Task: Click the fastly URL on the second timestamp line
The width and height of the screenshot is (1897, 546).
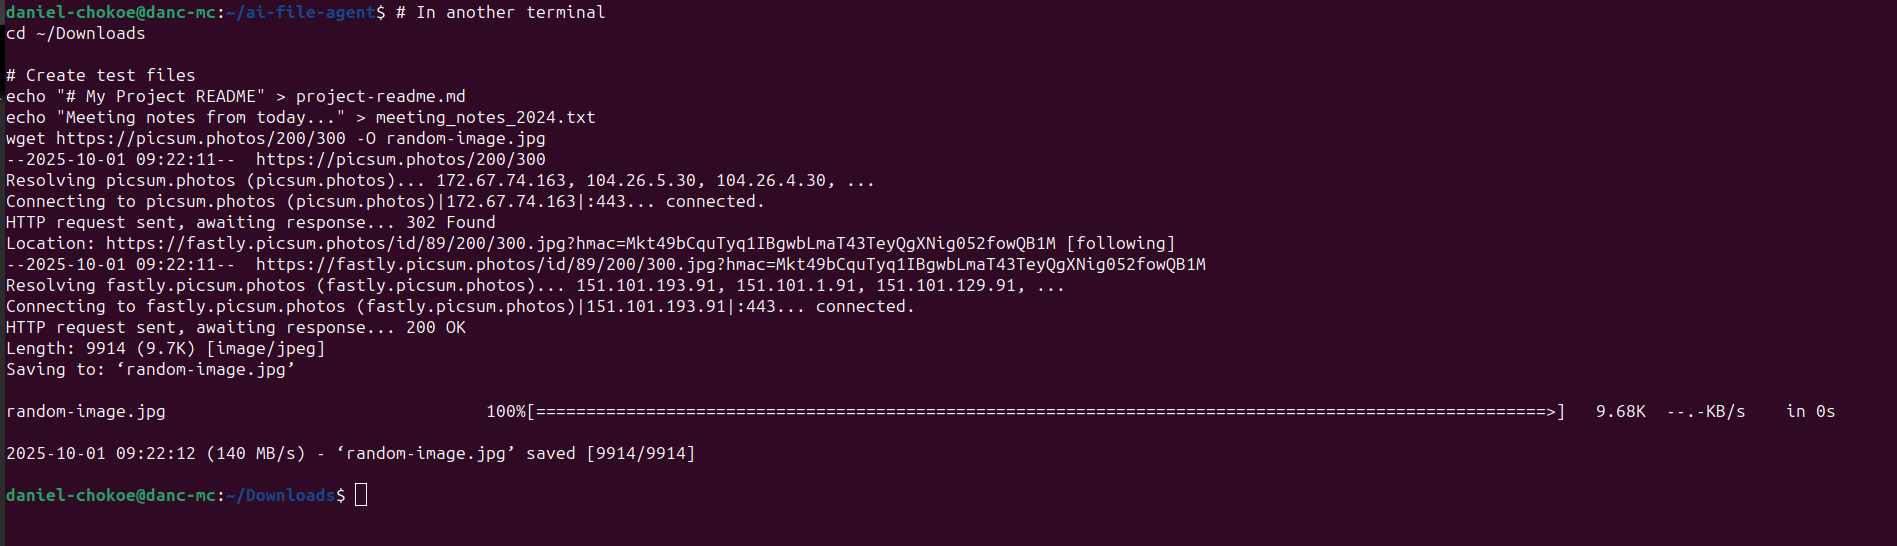Action: 730,265
